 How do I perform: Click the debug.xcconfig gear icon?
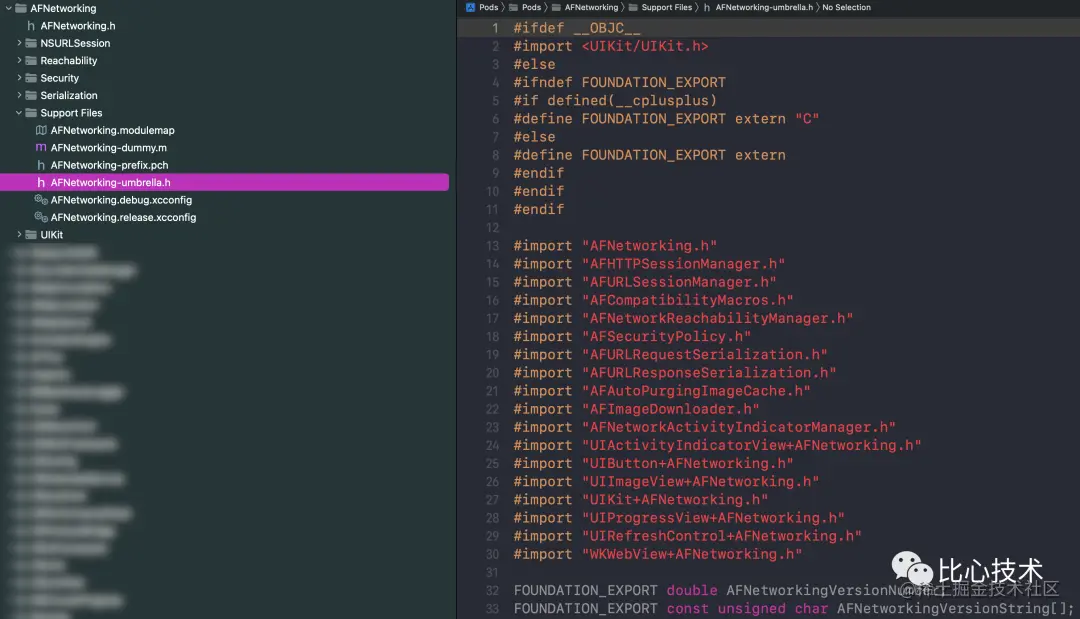tap(41, 200)
